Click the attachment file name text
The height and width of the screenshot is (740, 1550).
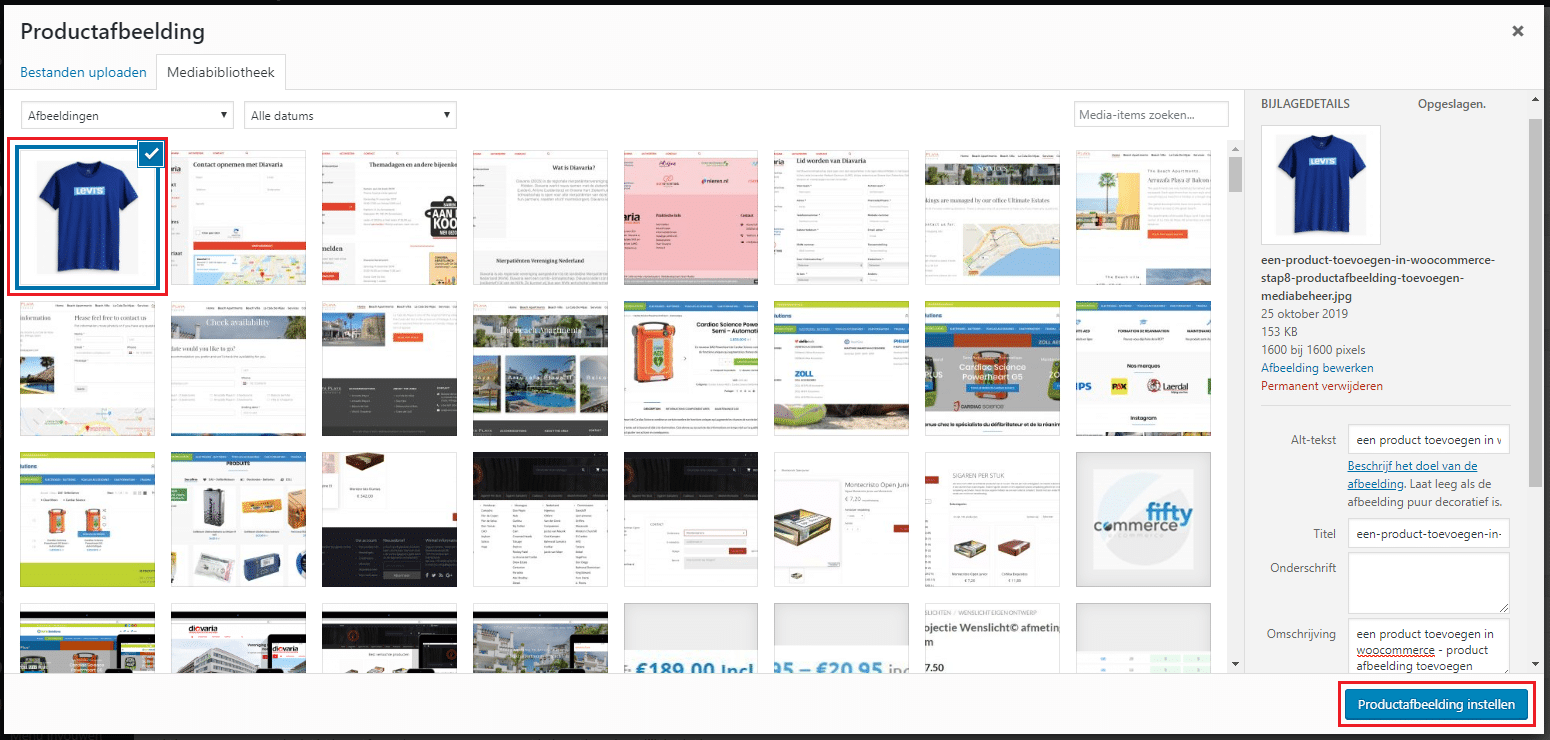(1378, 277)
